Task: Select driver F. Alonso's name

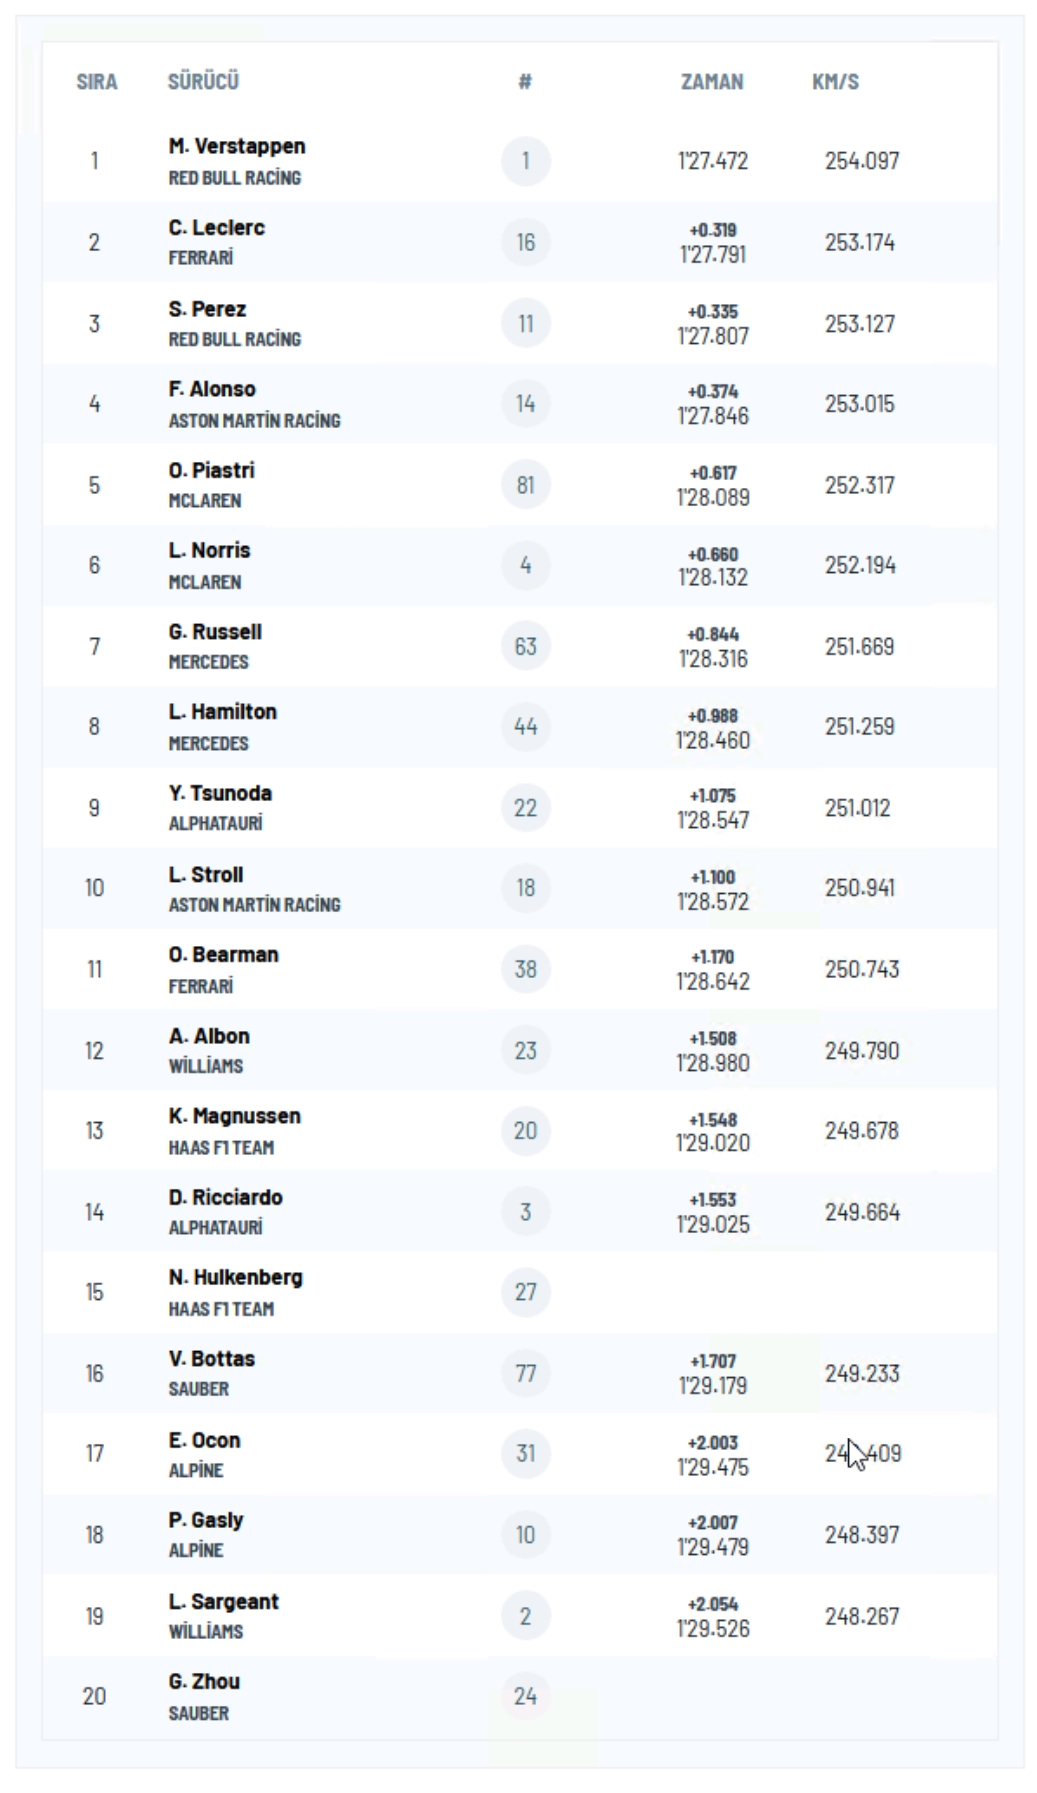Action: click(212, 389)
